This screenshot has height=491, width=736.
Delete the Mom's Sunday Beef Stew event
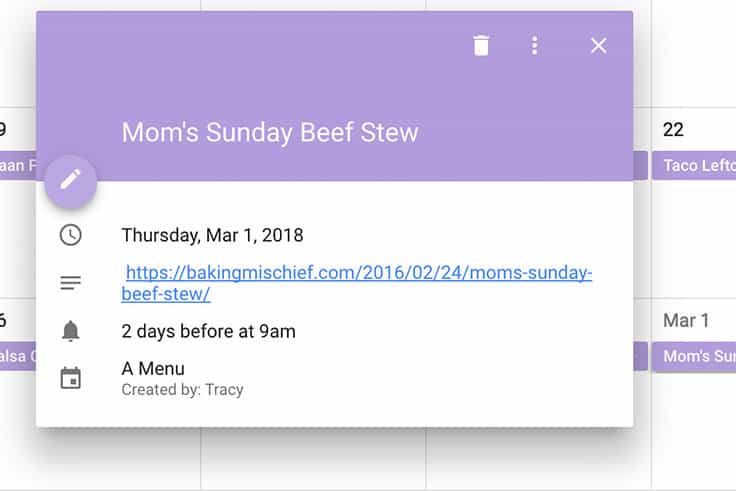click(x=481, y=46)
